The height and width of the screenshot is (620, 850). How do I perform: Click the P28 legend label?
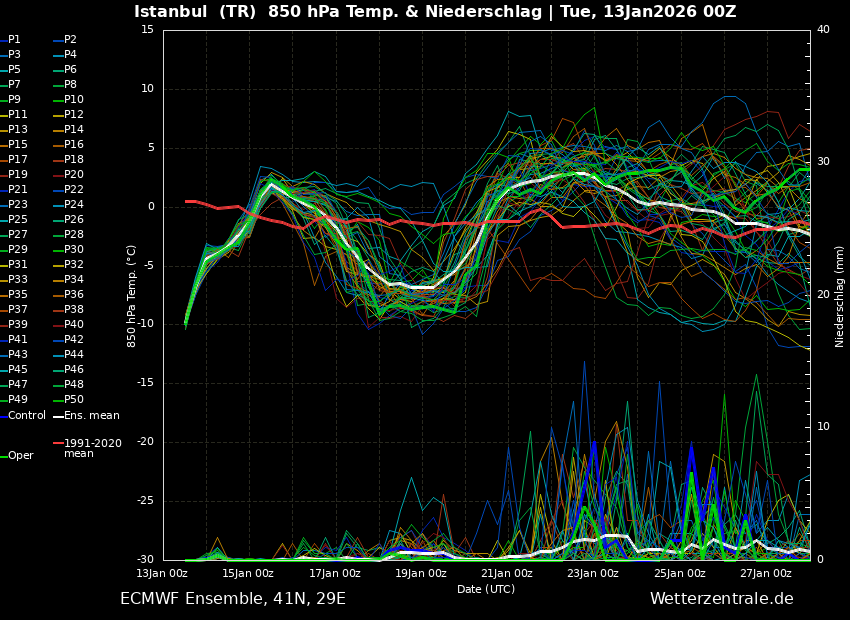coord(74,235)
